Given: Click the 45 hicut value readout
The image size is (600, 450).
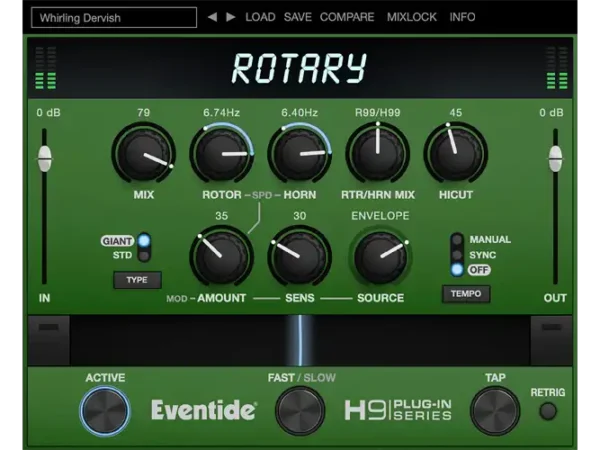Looking at the screenshot, I should click(x=456, y=112).
